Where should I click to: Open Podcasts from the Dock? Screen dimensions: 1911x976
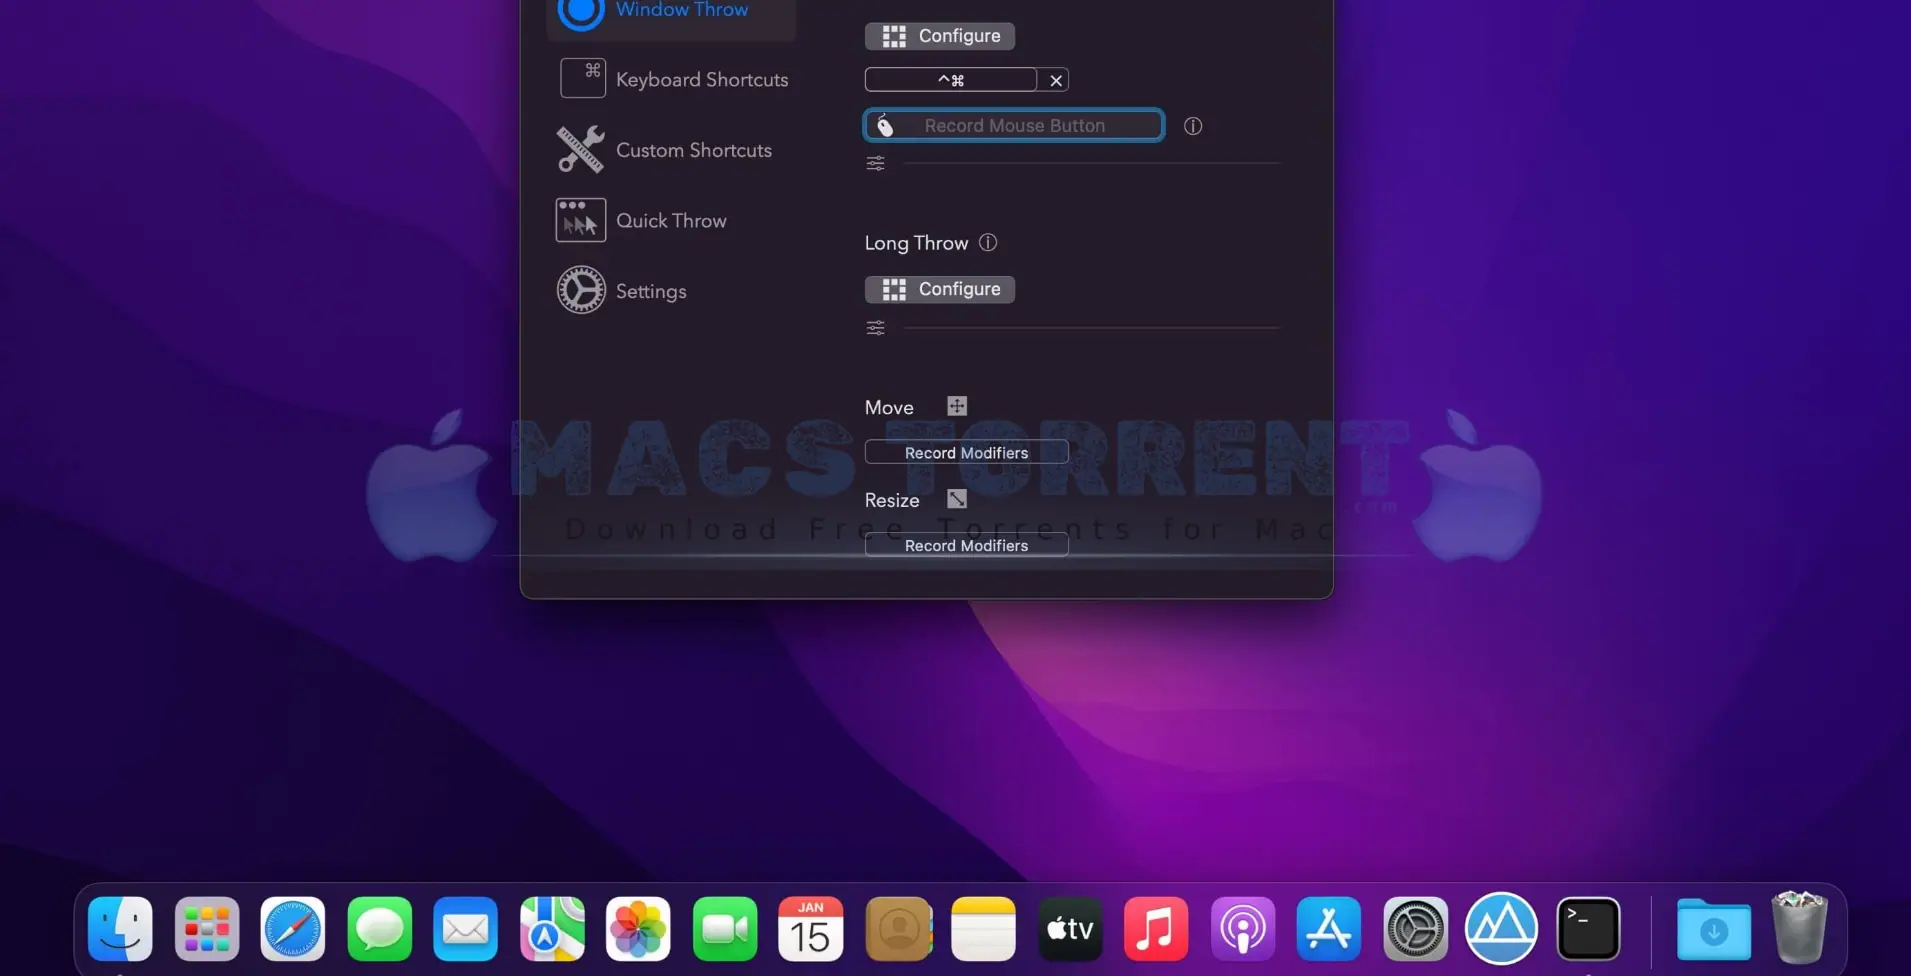[x=1243, y=929]
